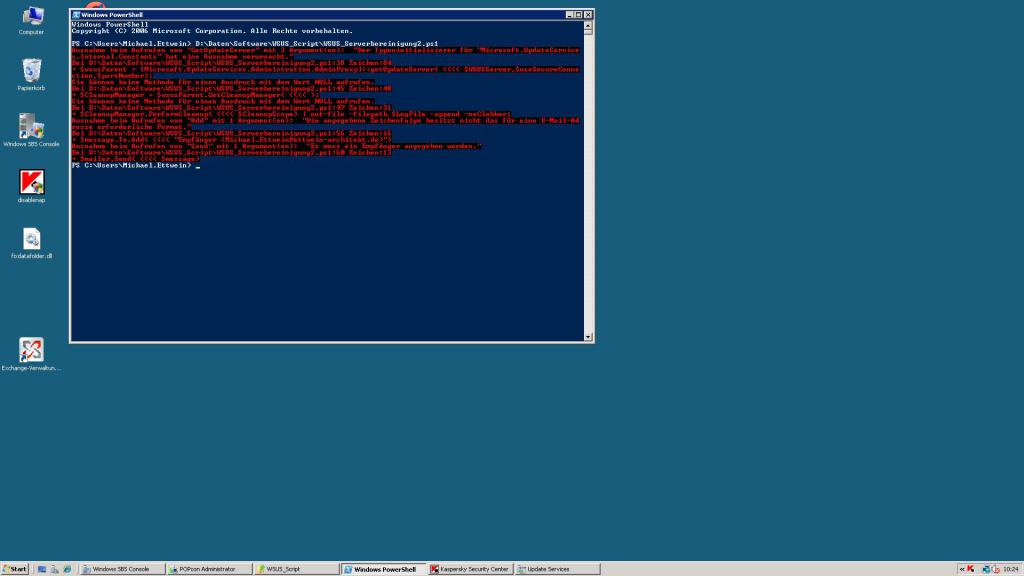
Task: Click PowerShell scrollbar down arrow
Action: [x=588, y=337]
